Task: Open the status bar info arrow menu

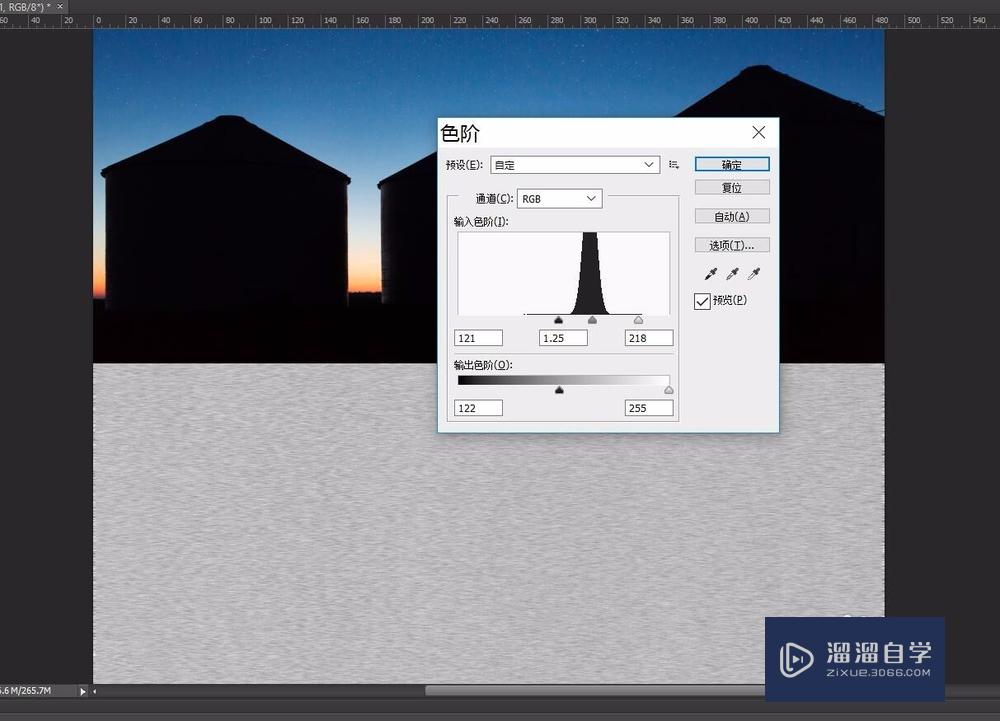Action: point(83,691)
